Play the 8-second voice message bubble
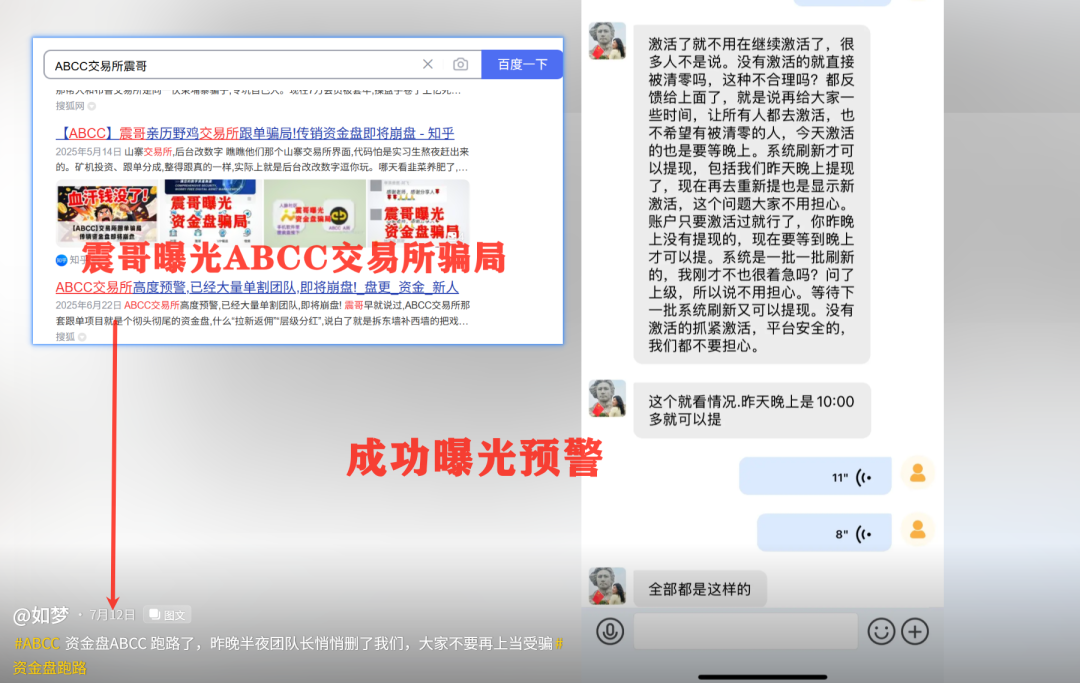Viewport: 1080px width, 683px height. [823, 532]
